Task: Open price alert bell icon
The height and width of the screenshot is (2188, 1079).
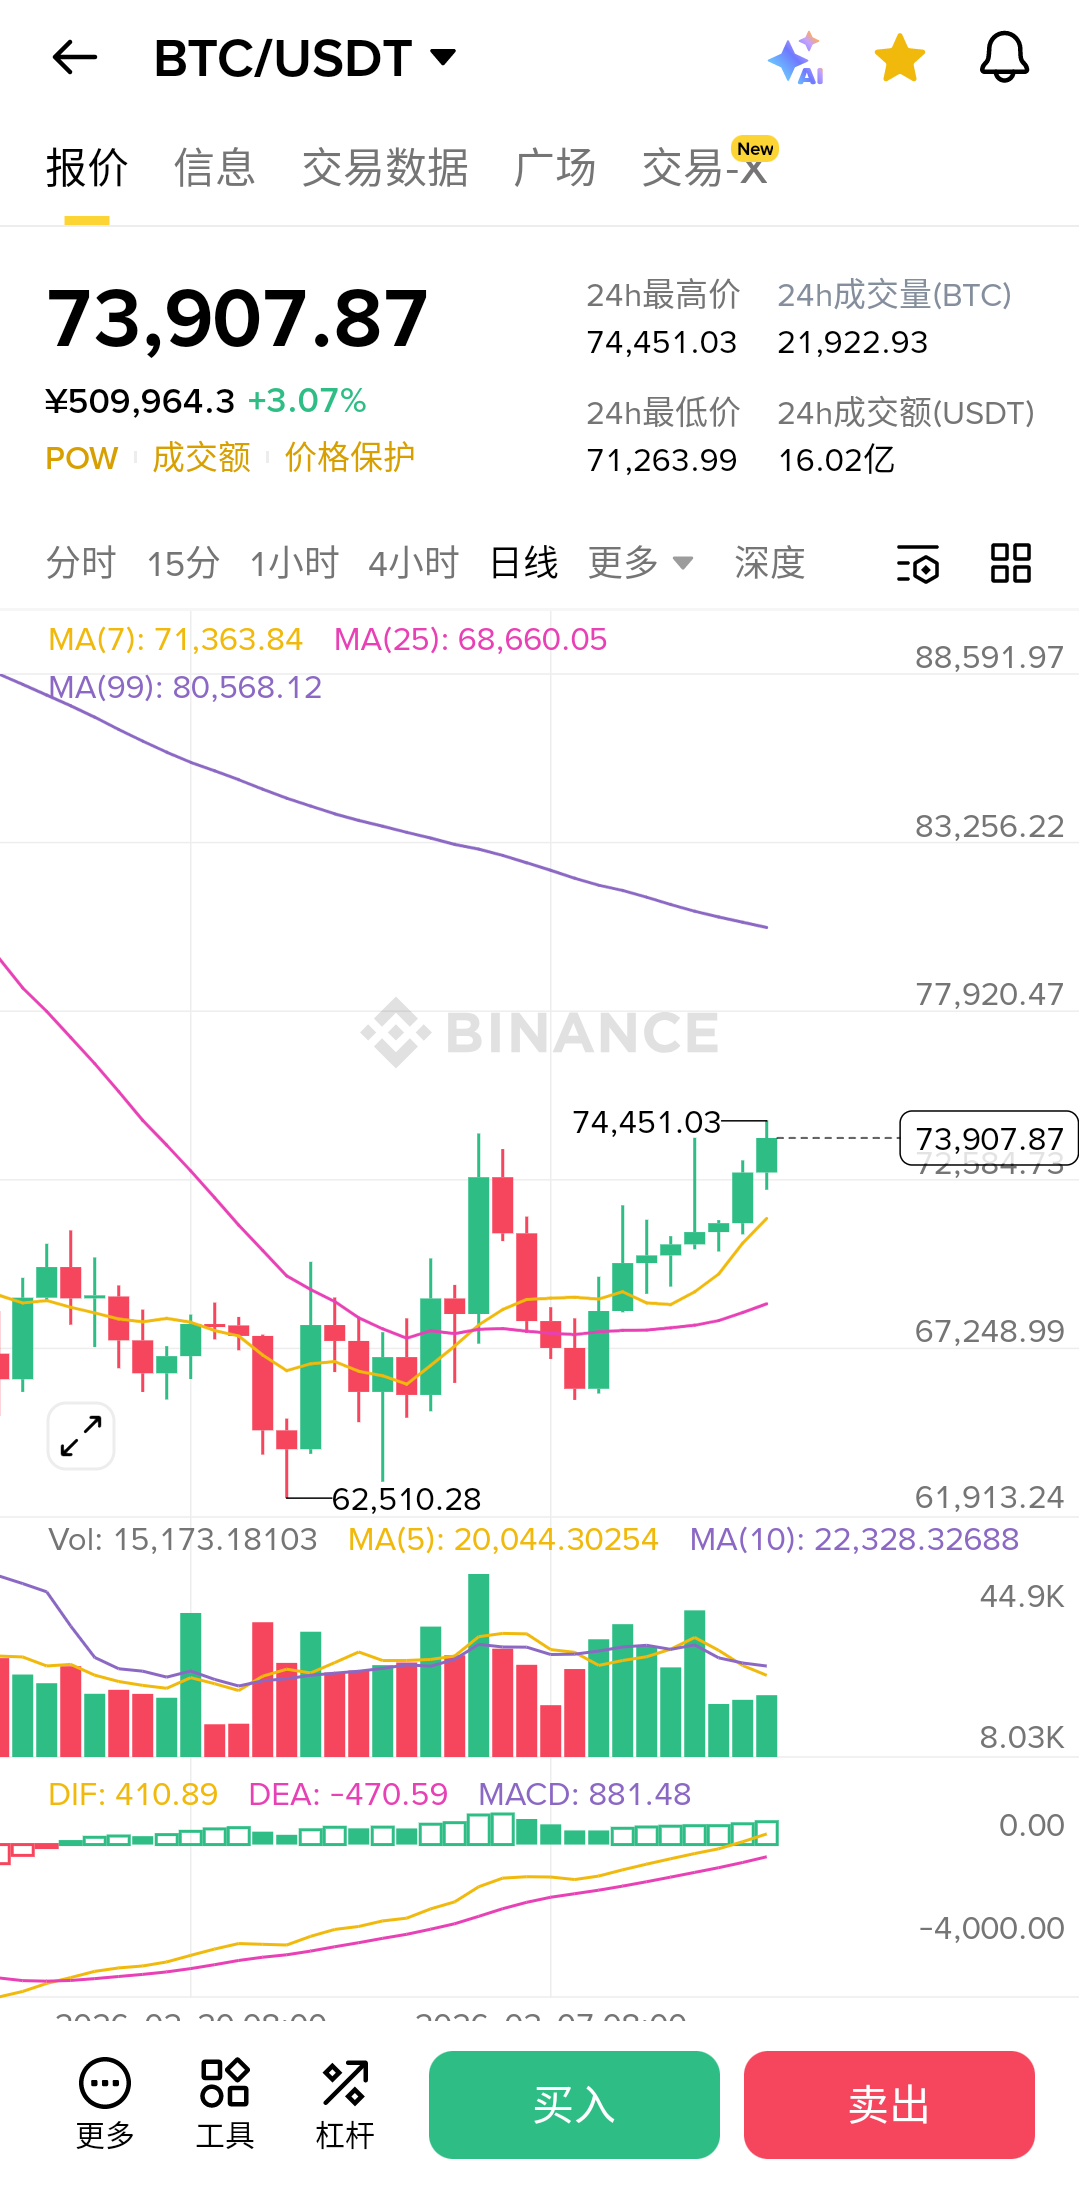Action: click(1004, 58)
